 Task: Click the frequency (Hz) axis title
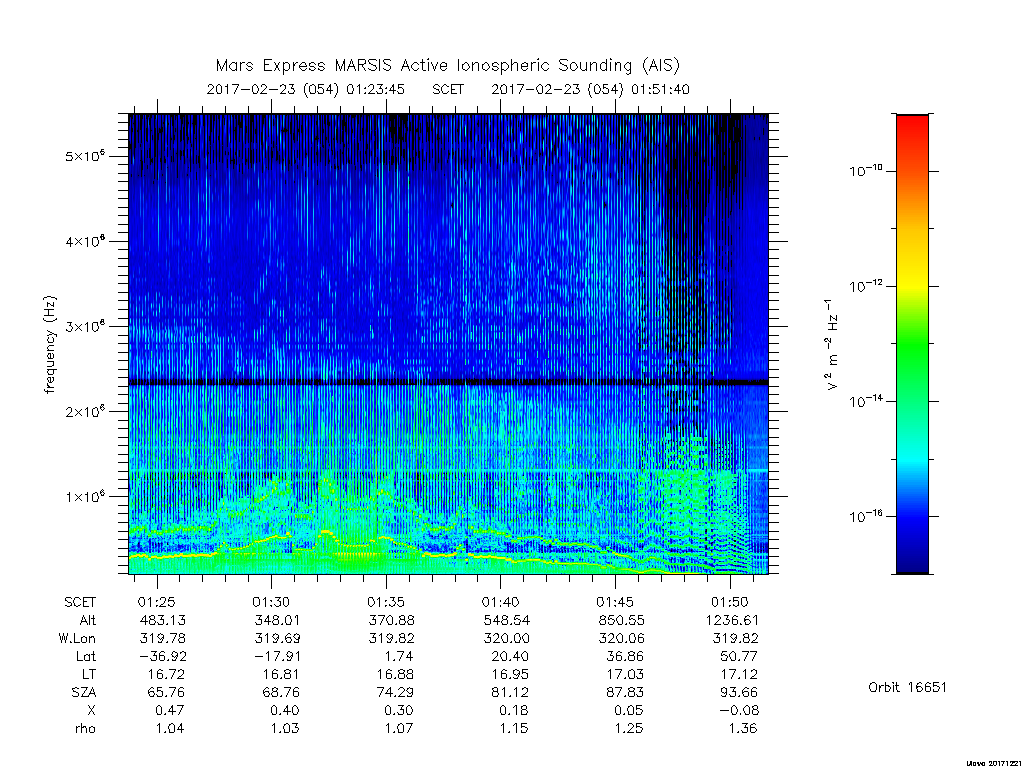(50, 345)
